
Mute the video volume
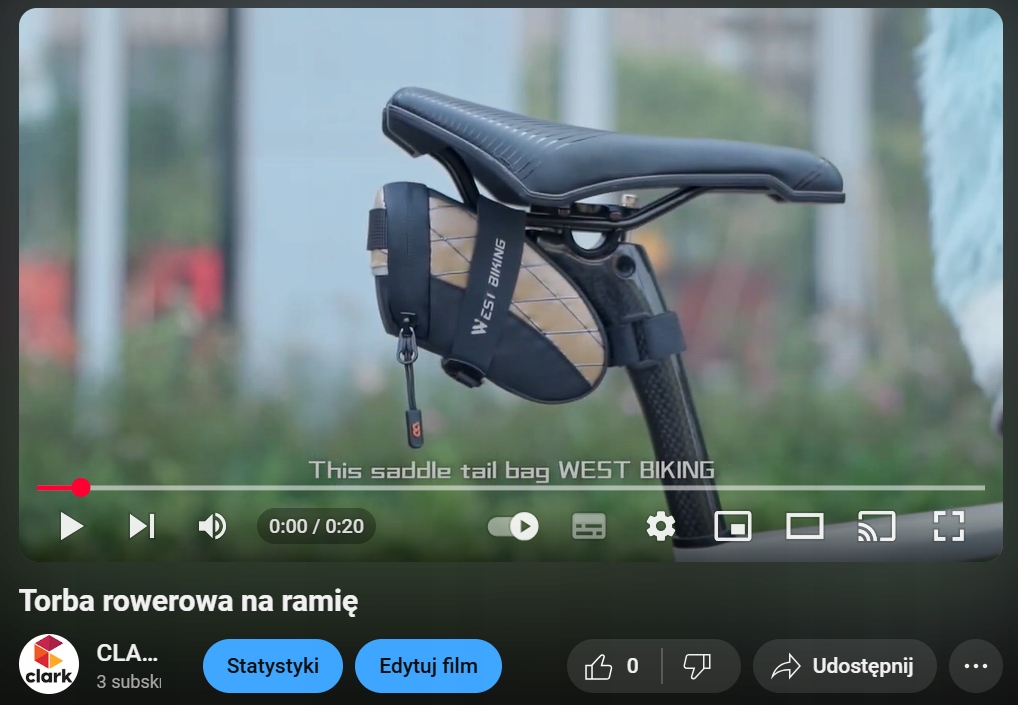coord(212,526)
